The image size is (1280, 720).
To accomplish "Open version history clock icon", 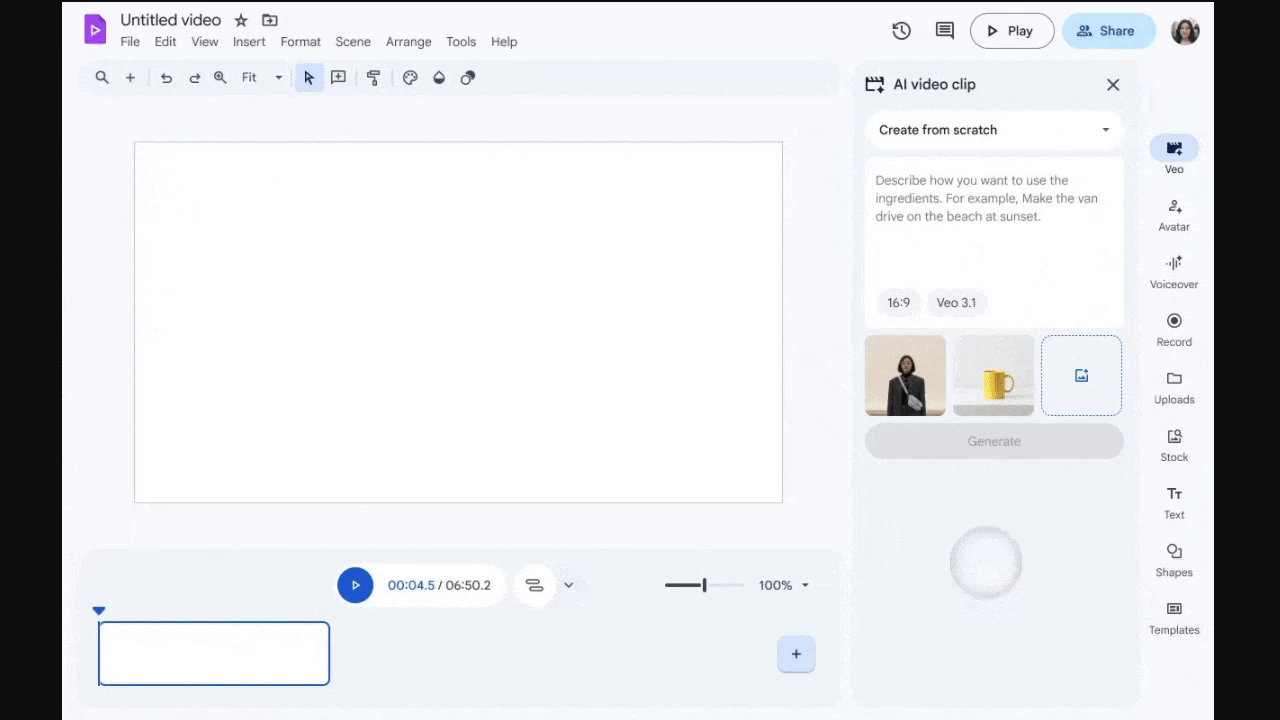I will click(901, 31).
